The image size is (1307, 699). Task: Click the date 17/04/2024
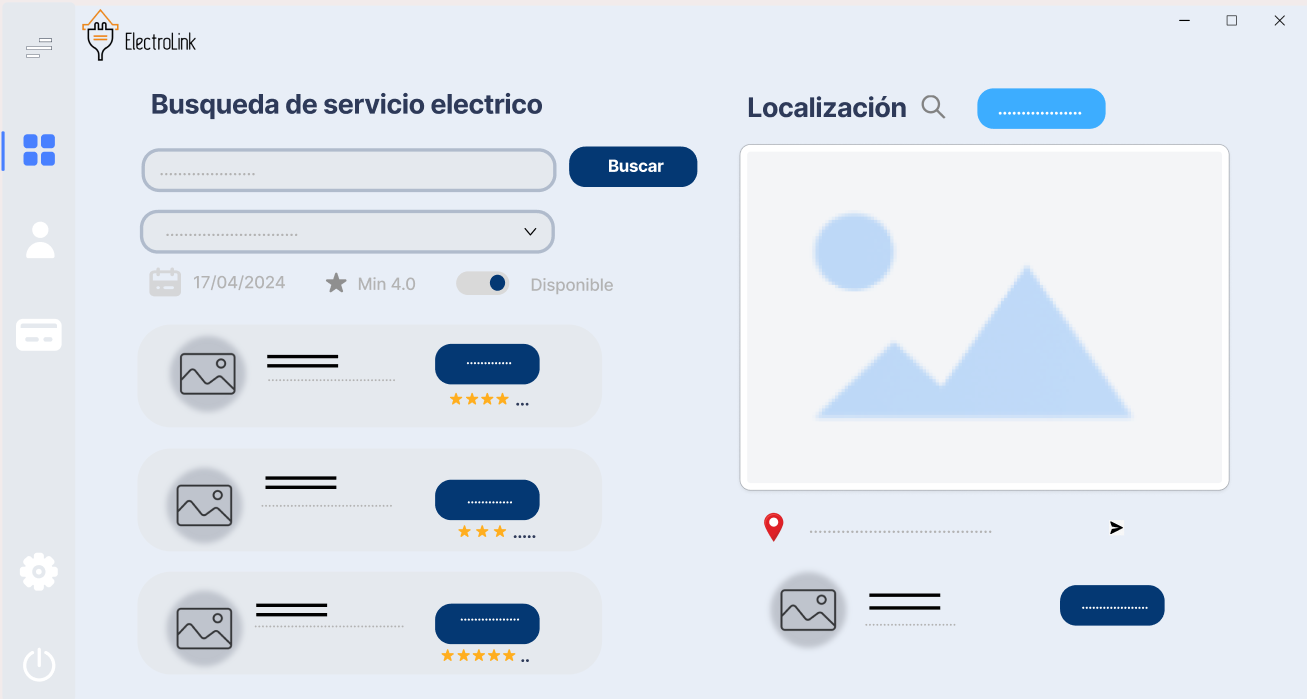click(239, 283)
